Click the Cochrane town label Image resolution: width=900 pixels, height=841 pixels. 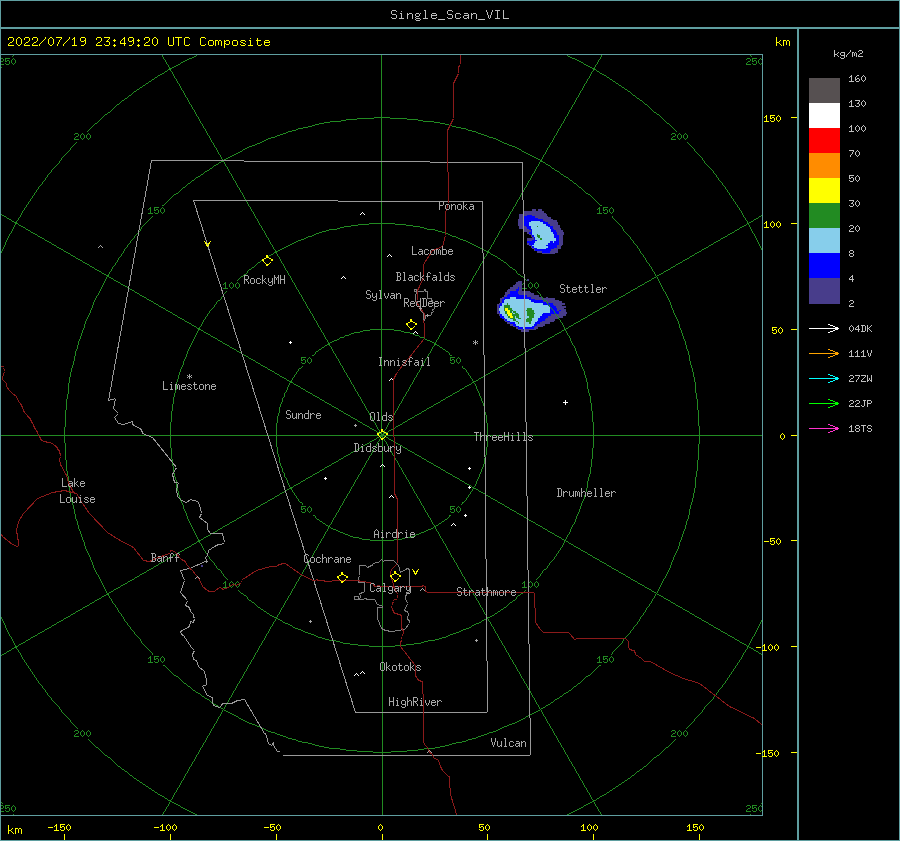(x=327, y=559)
